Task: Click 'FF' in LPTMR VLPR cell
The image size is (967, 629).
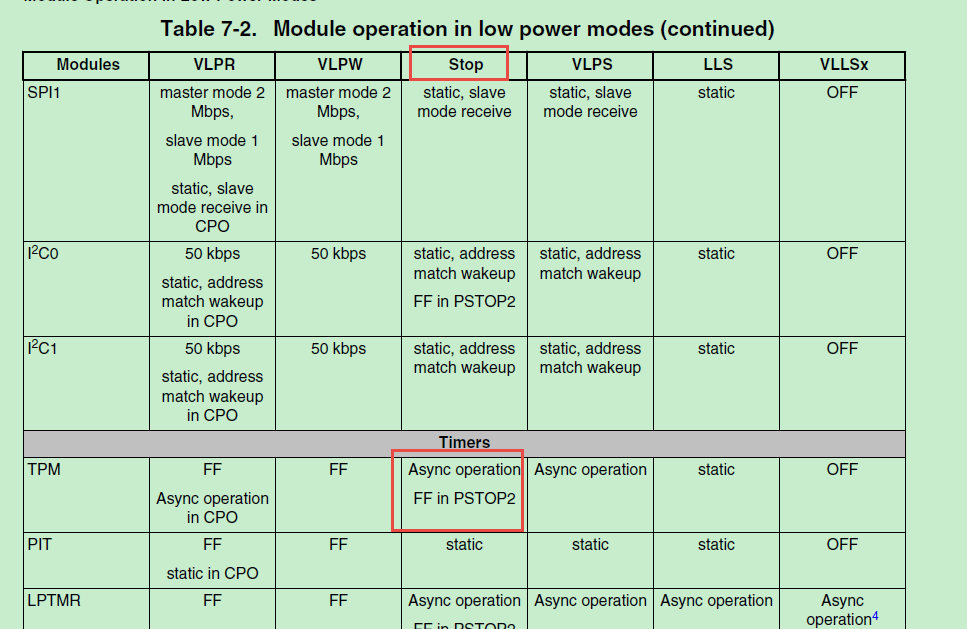Action: pos(212,601)
